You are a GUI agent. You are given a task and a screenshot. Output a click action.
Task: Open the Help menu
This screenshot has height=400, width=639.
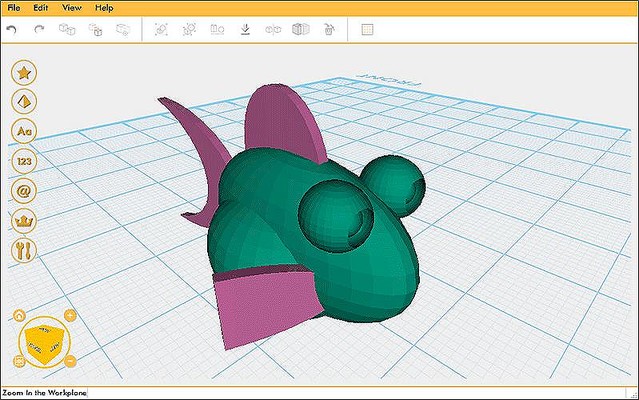(x=104, y=8)
